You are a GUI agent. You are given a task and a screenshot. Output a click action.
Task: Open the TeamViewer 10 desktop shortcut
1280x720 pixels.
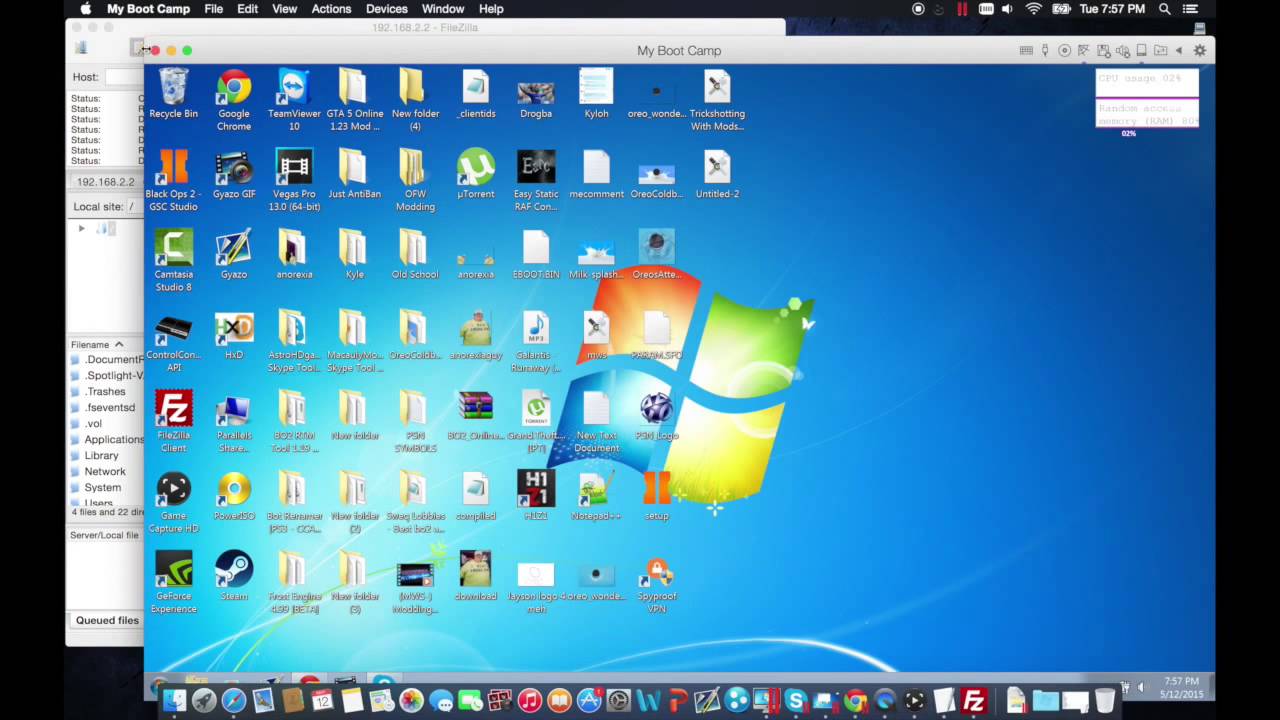[x=294, y=100]
